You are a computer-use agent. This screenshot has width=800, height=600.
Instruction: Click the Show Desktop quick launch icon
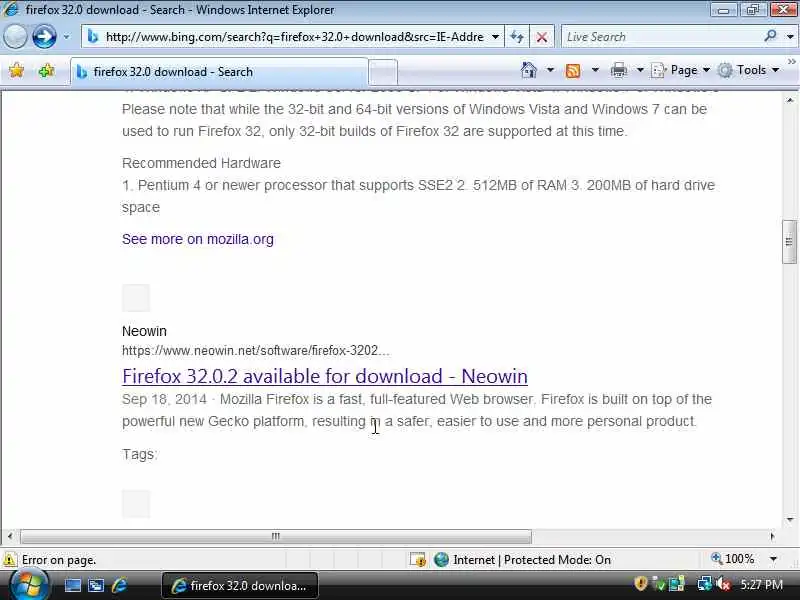click(72, 585)
